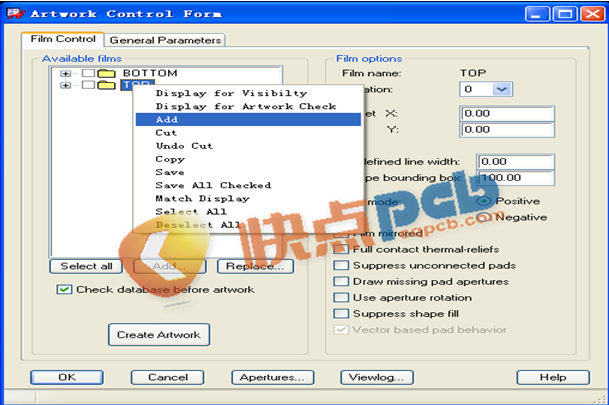Click the Offset Y input field
The height and width of the screenshot is (405, 609).
tap(507, 130)
